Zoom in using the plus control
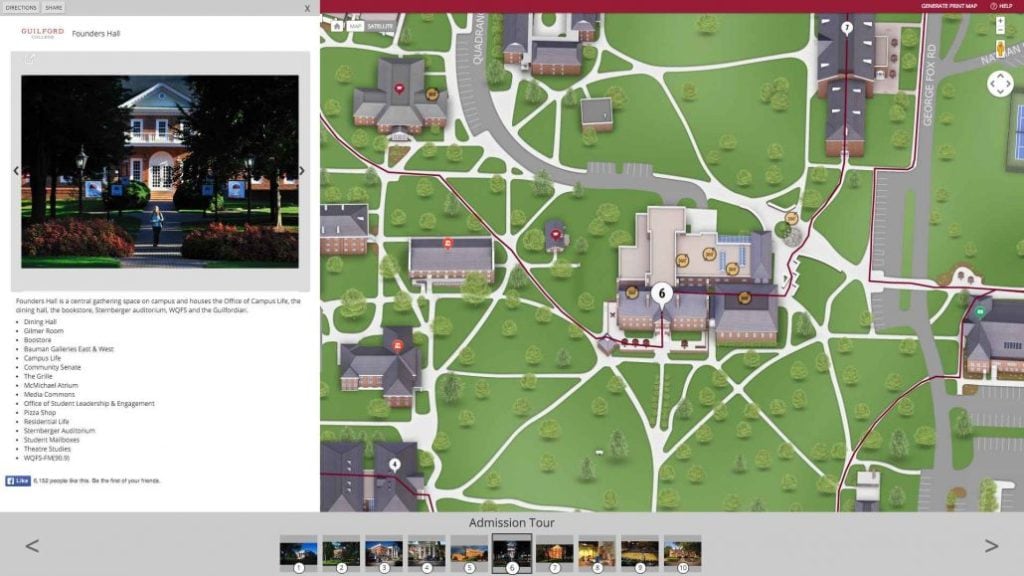This screenshot has height=576, width=1024. click(998, 20)
